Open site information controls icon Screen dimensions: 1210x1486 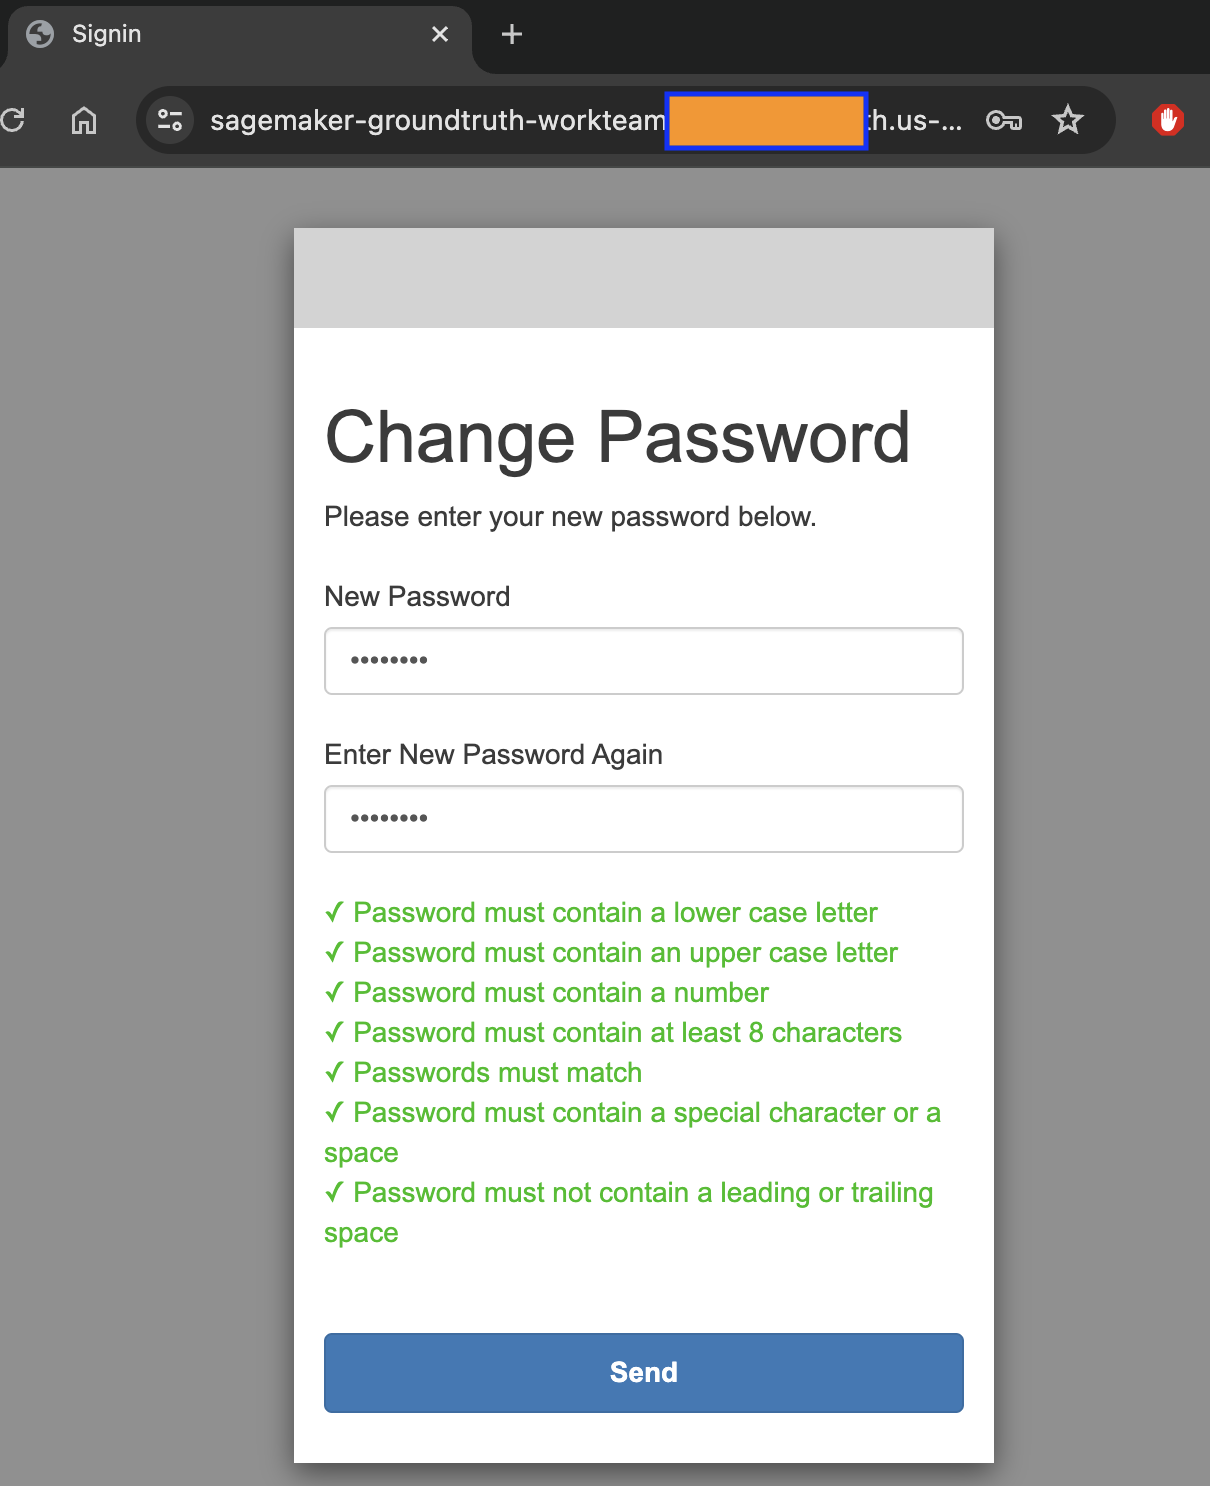click(x=170, y=121)
